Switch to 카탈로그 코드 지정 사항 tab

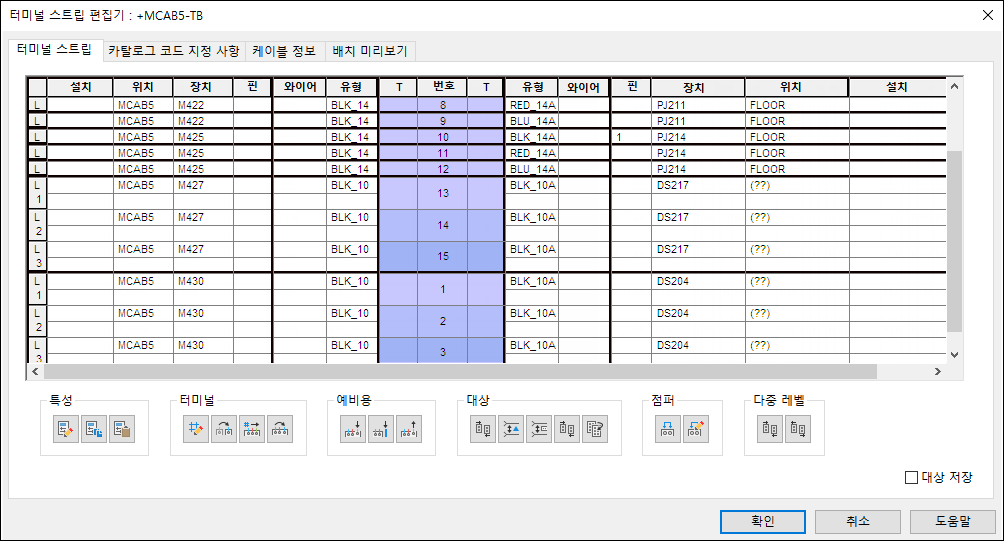(x=174, y=51)
